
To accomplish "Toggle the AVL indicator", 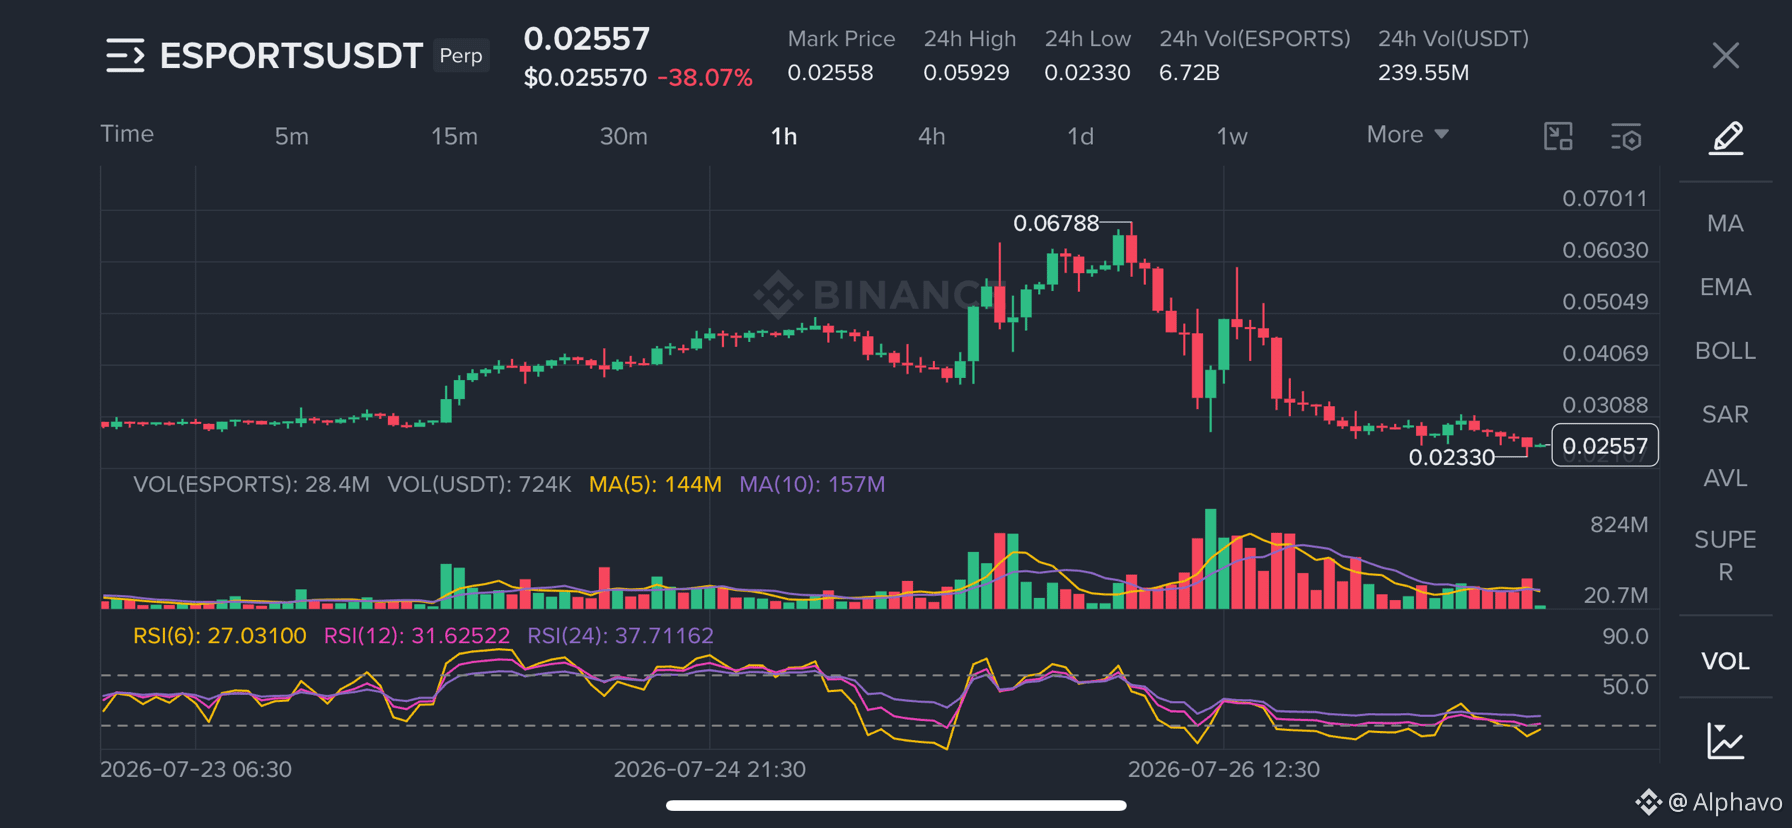I will coord(1725,478).
